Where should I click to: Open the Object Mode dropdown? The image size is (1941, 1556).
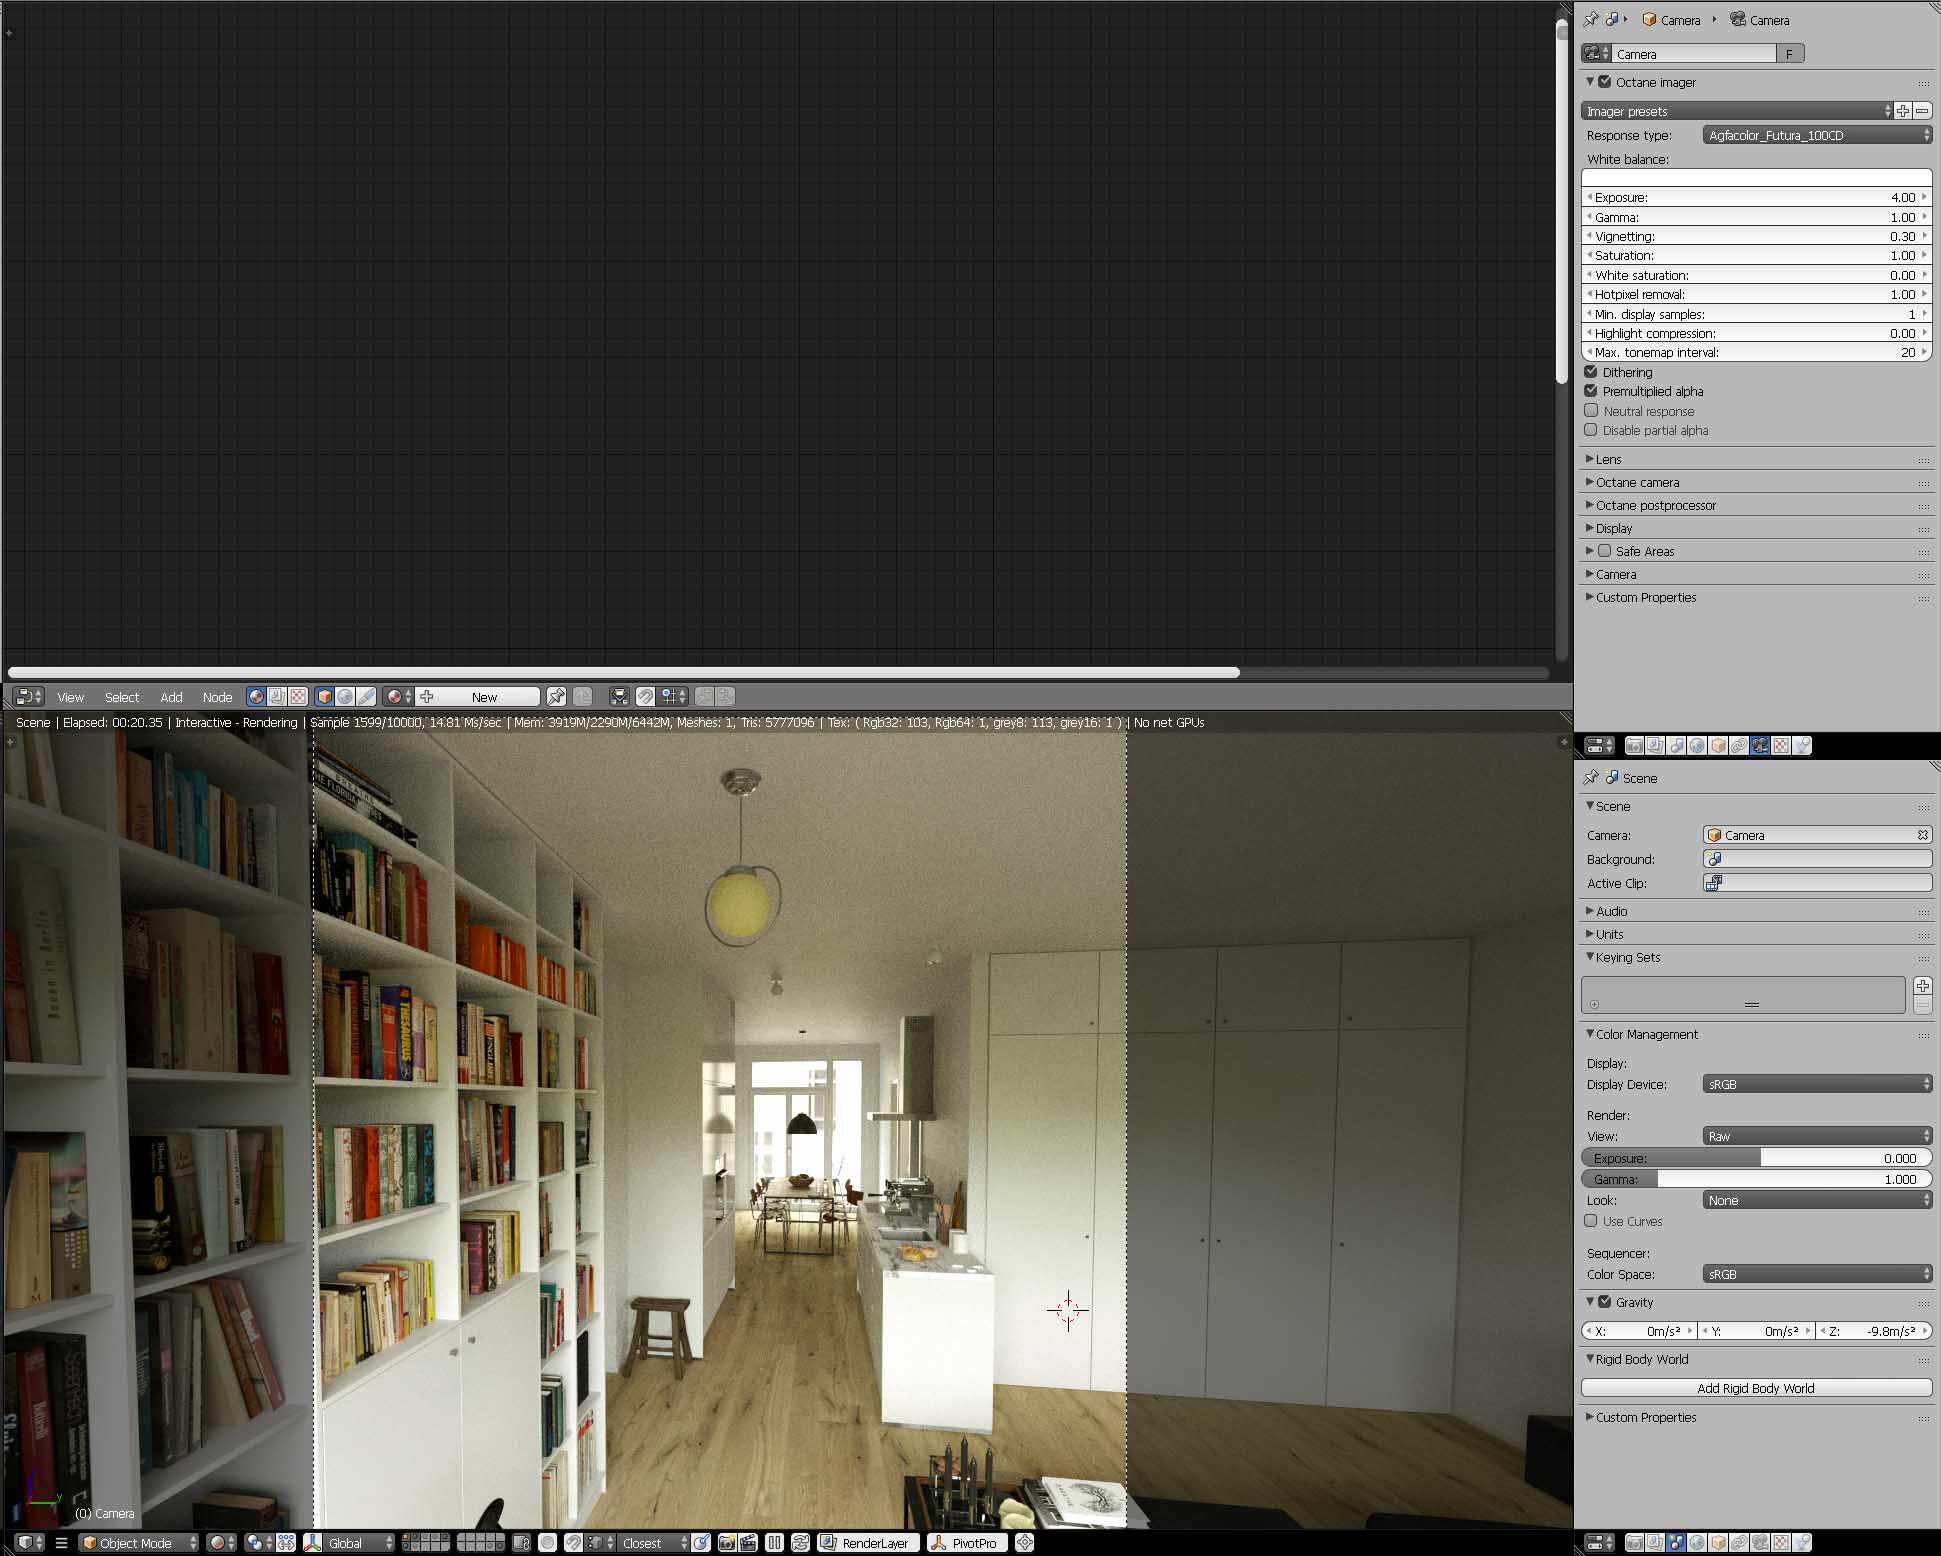point(138,1543)
